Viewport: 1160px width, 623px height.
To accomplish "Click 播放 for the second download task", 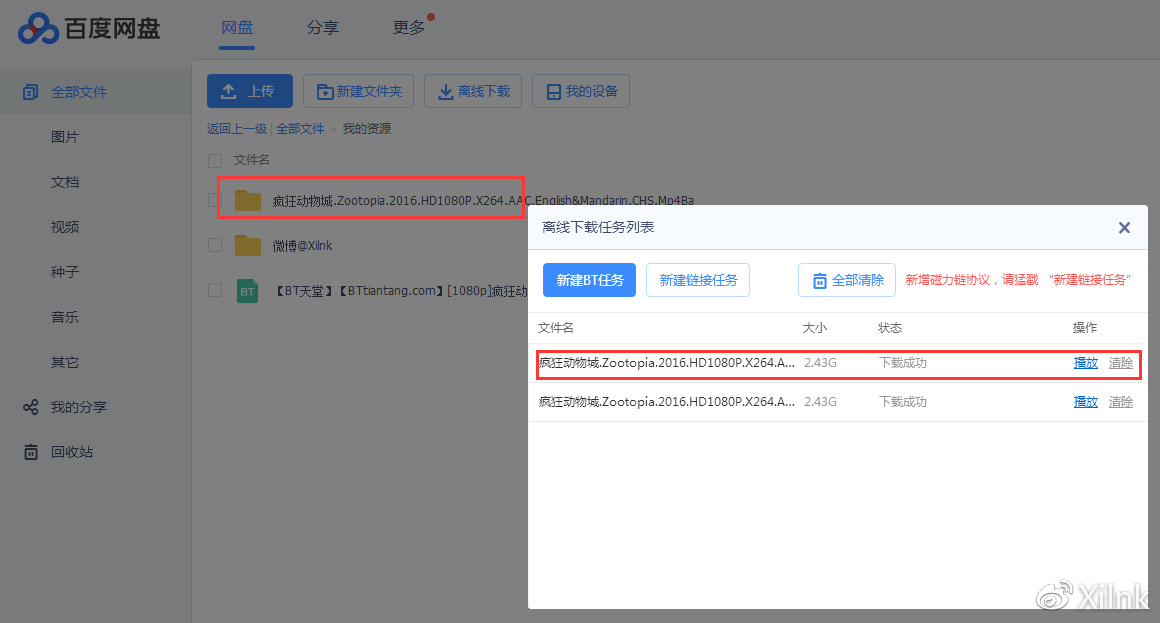I will point(1085,402).
